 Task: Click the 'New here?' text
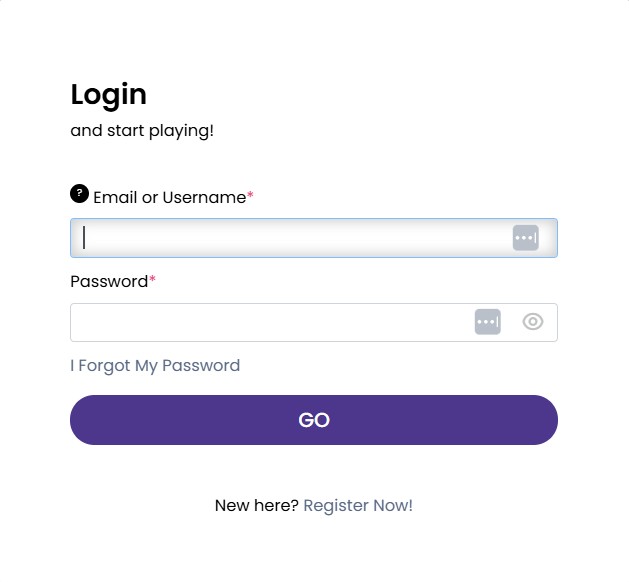click(257, 505)
